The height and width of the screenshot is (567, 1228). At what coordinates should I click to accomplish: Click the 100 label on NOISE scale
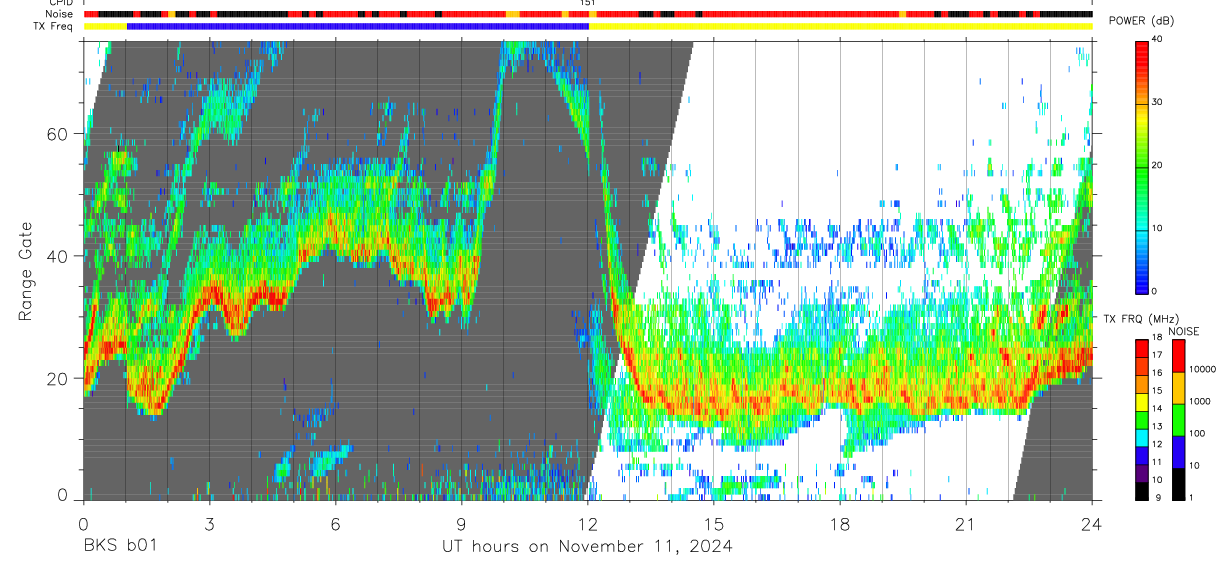[x=1198, y=433]
